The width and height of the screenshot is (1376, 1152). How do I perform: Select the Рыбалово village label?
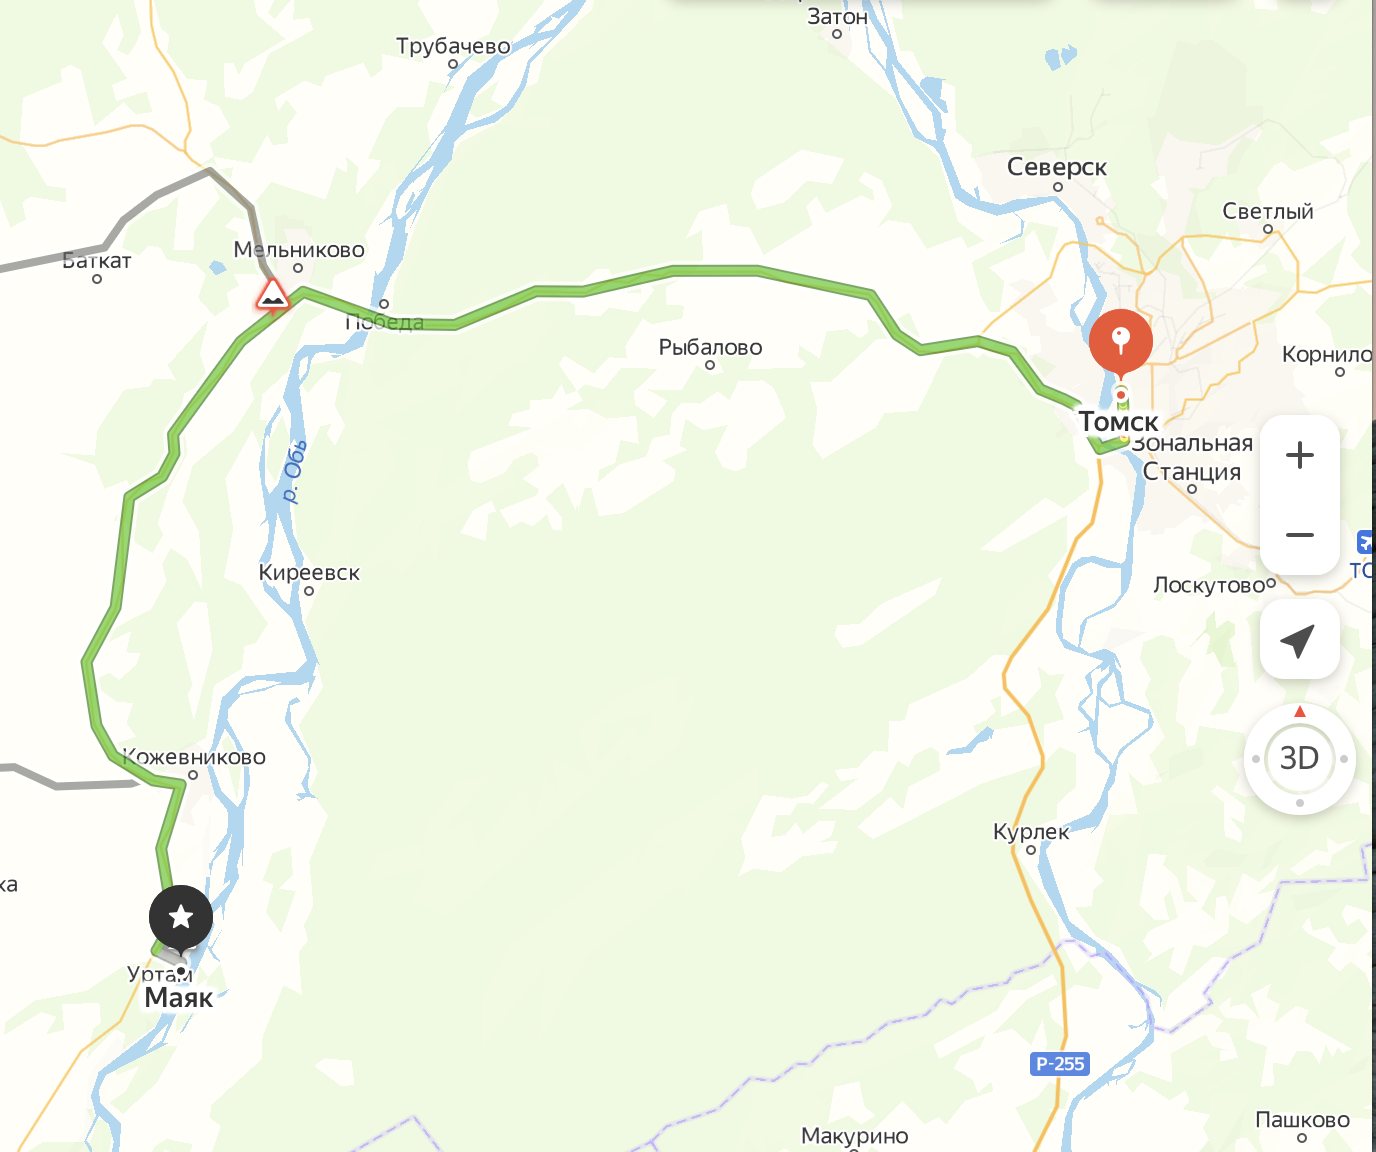pyautogui.click(x=710, y=347)
